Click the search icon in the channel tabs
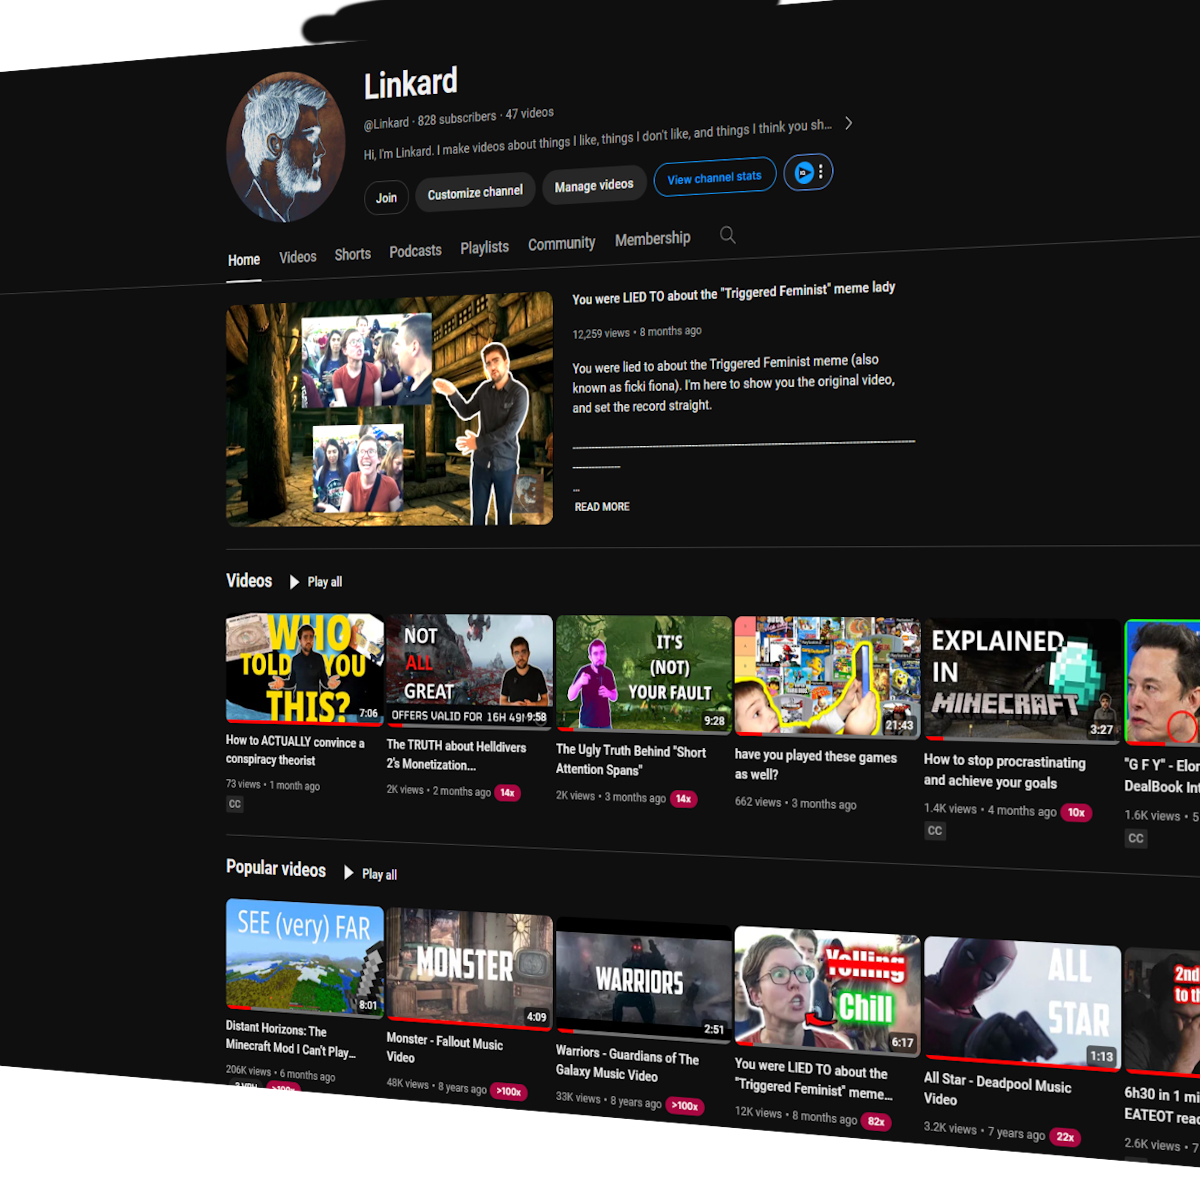Screen dimensions: 1200x1200 coord(728,235)
